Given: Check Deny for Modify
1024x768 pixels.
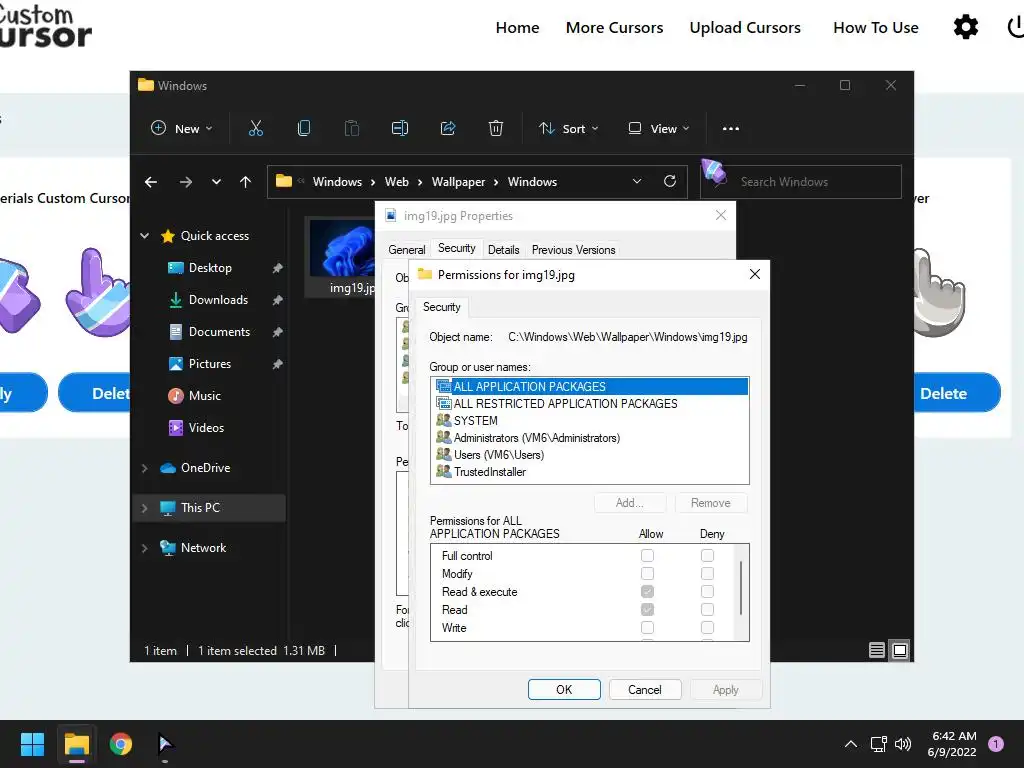Looking at the screenshot, I should [707, 573].
